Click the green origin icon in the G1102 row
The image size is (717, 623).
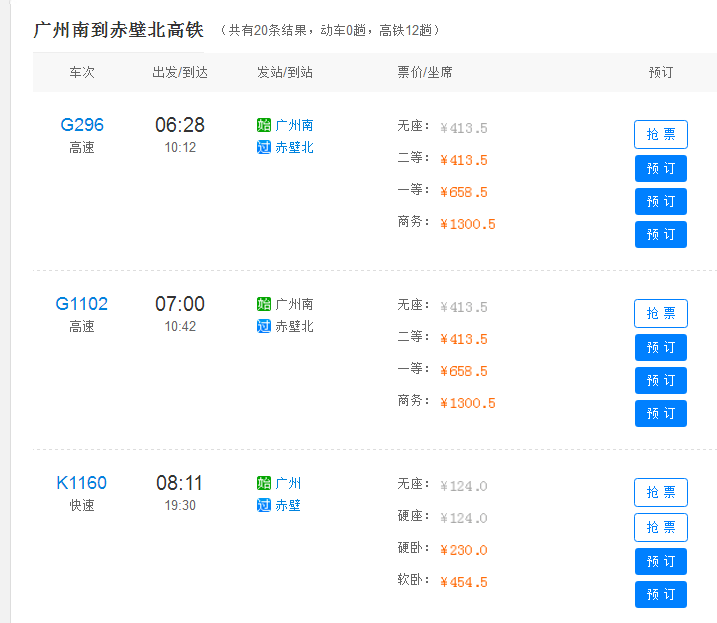coord(264,304)
